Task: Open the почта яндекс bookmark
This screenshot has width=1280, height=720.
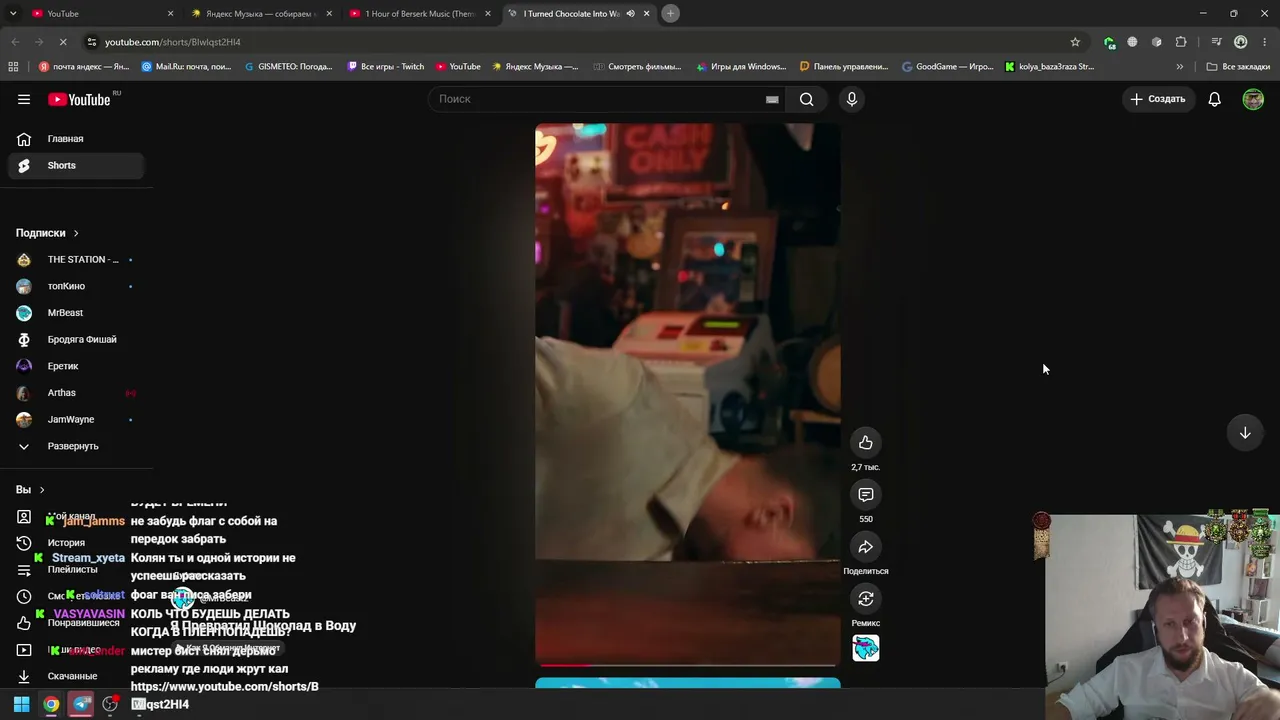Action: pyautogui.click(x=84, y=67)
